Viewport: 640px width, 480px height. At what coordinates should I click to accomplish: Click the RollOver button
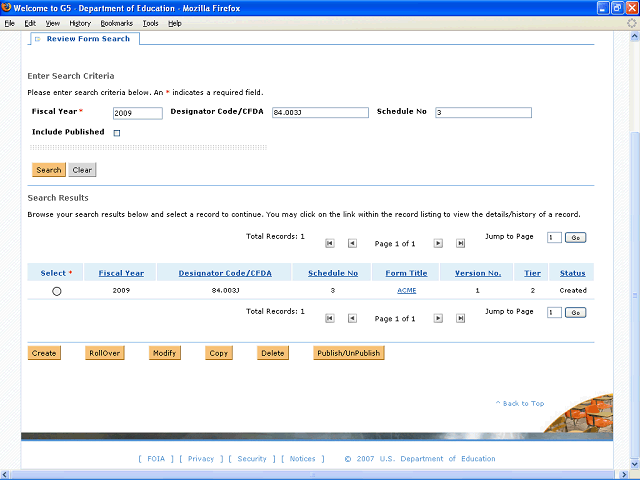click(x=104, y=353)
